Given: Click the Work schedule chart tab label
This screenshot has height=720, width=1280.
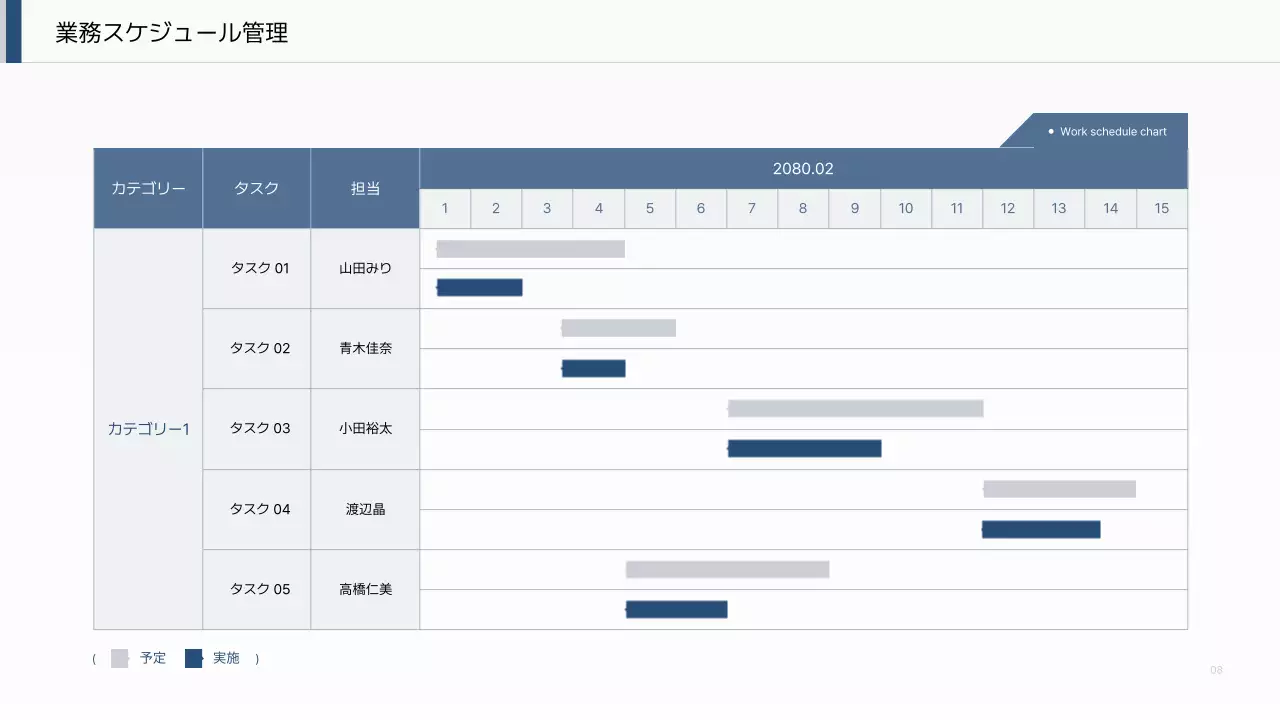Looking at the screenshot, I should [x=1112, y=132].
